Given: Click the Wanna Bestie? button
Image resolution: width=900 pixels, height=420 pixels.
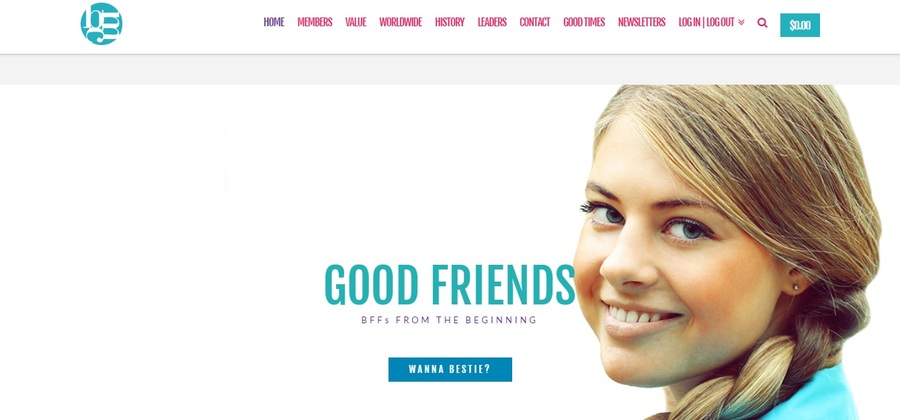Looking at the screenshot, I should (450, 370).
